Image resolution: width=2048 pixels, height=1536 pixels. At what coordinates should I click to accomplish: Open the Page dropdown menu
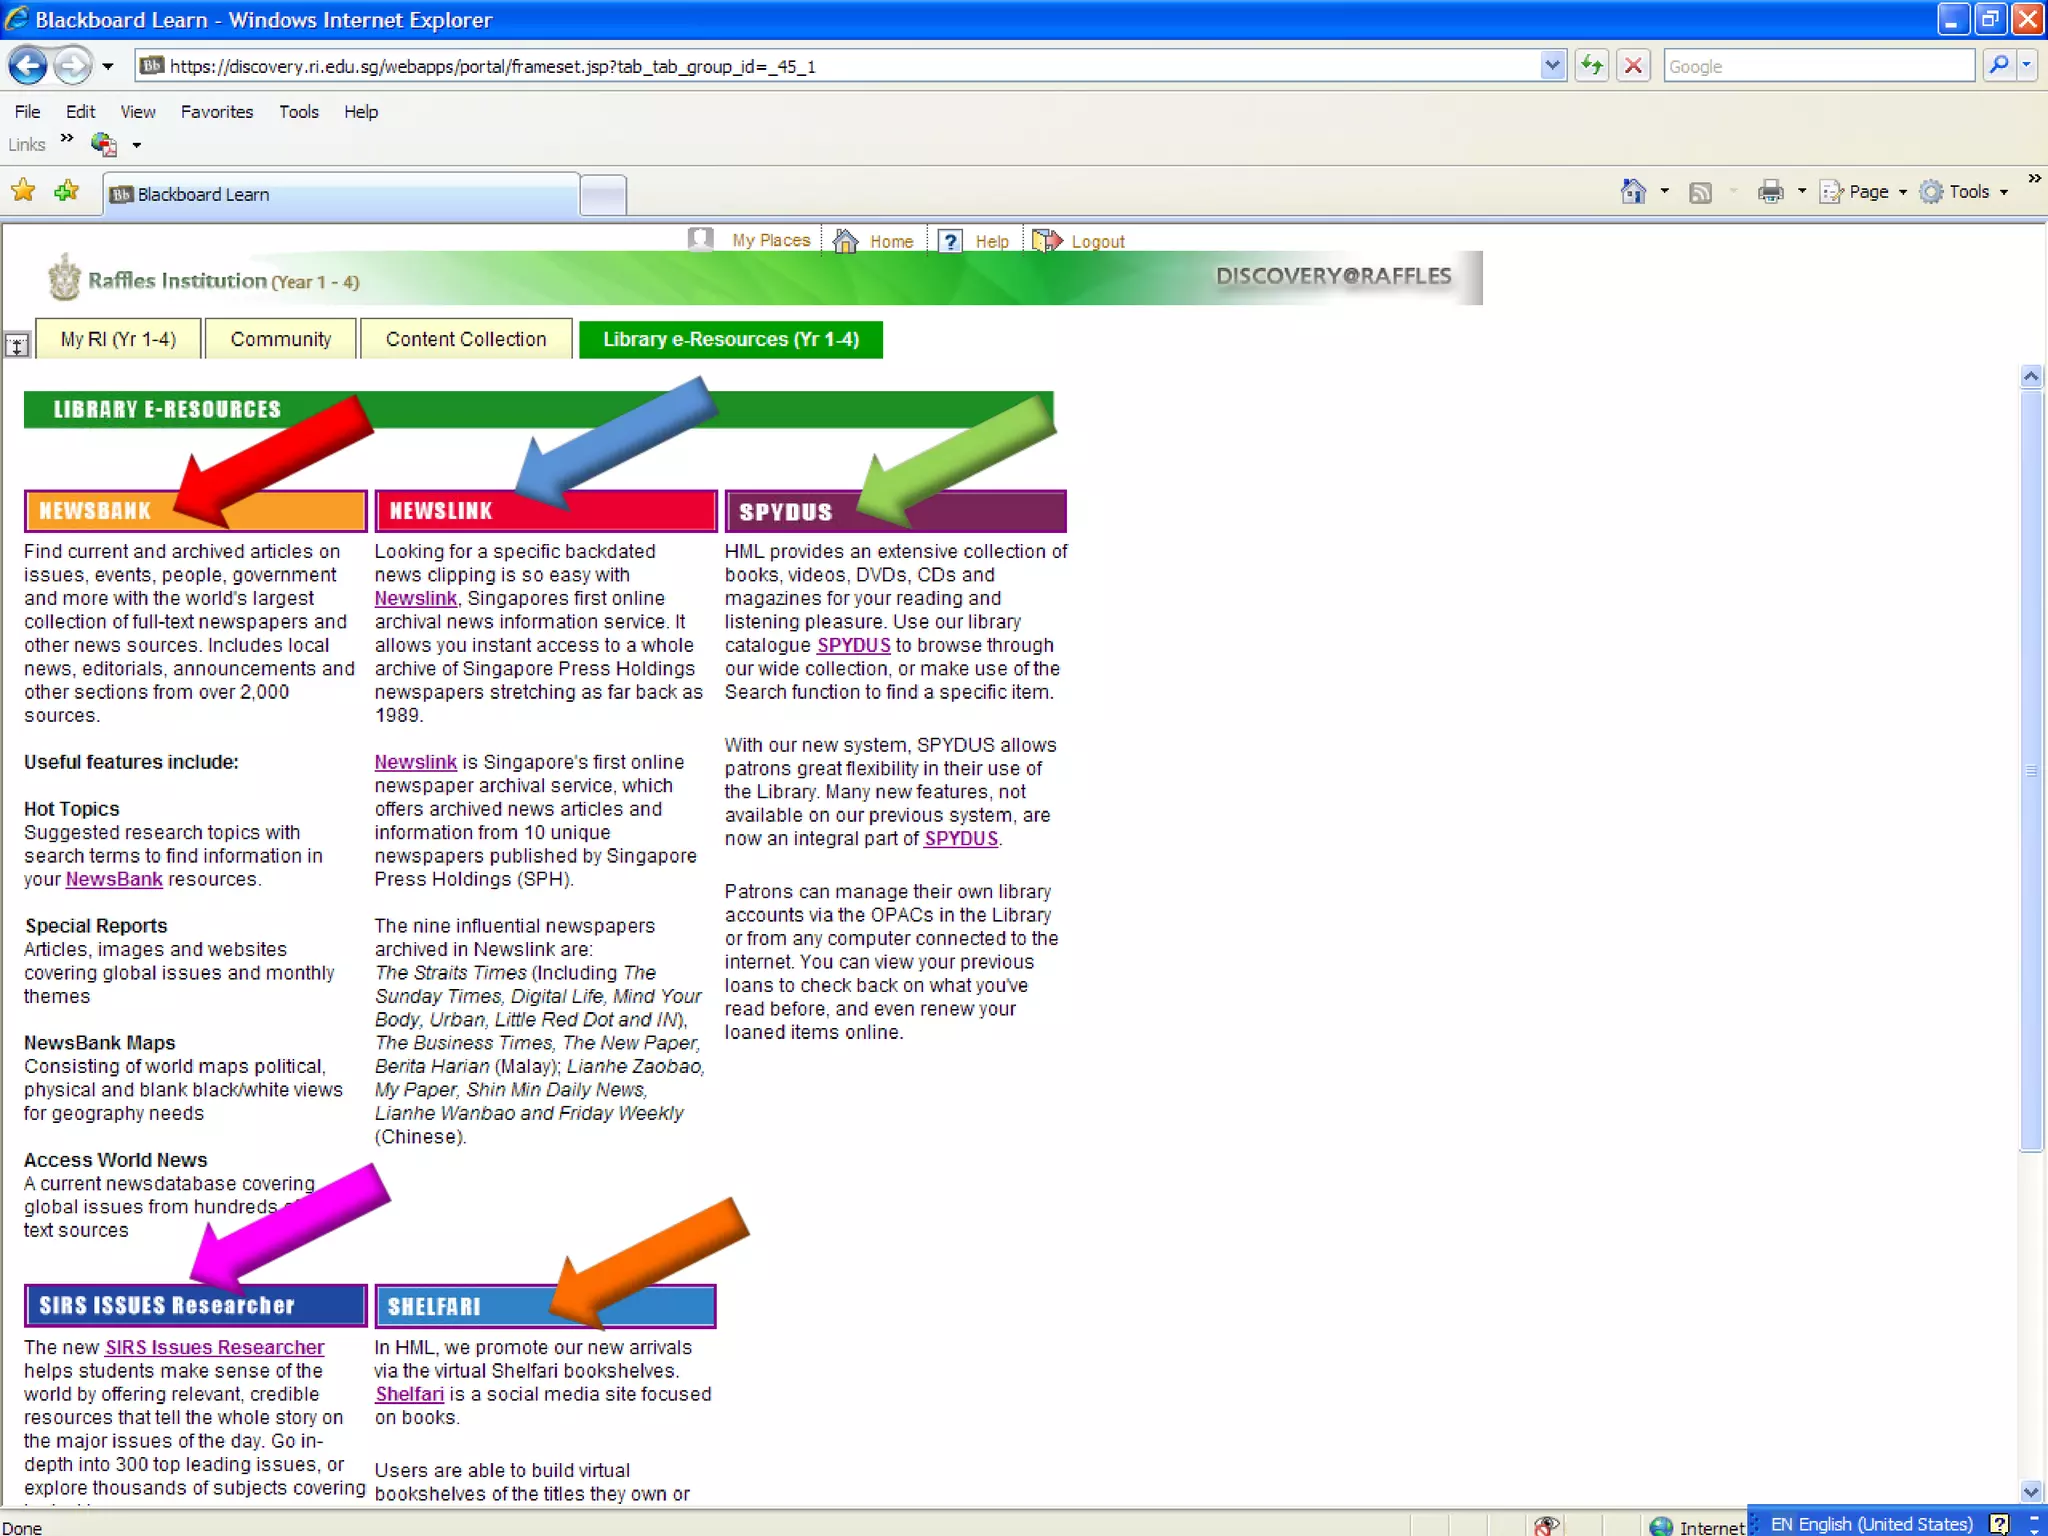1867,191
